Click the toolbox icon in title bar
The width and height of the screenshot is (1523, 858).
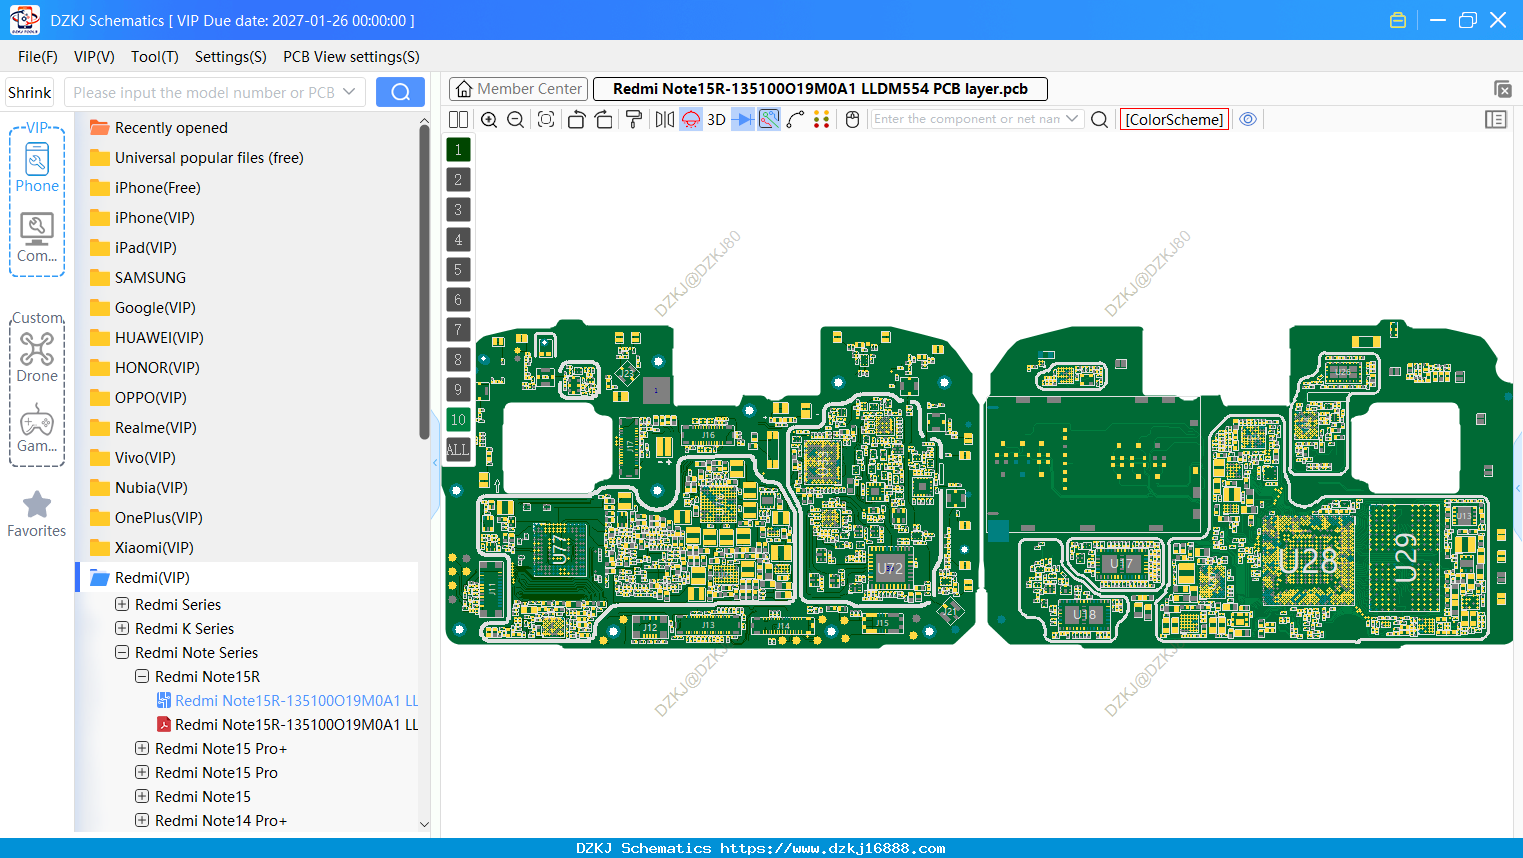pyautogui.click(x=1398, y=20)
